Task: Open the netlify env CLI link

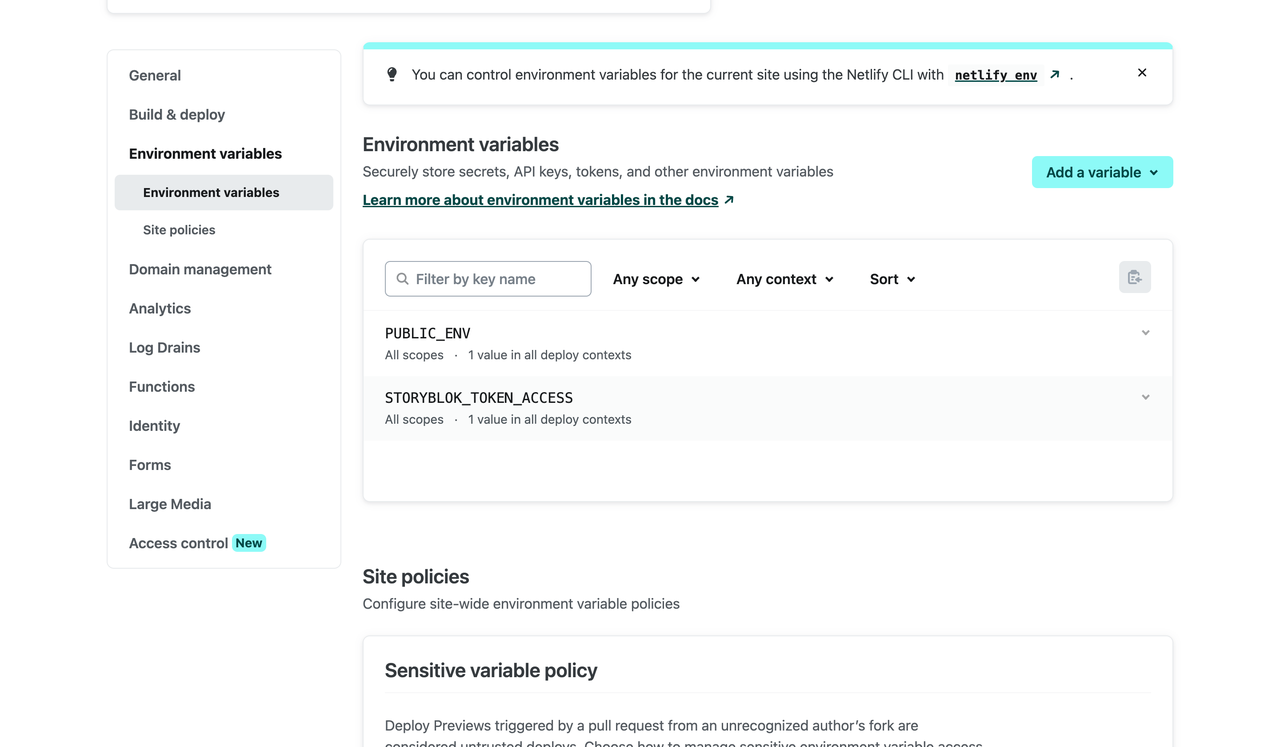Action: click(x=996, y=75)
